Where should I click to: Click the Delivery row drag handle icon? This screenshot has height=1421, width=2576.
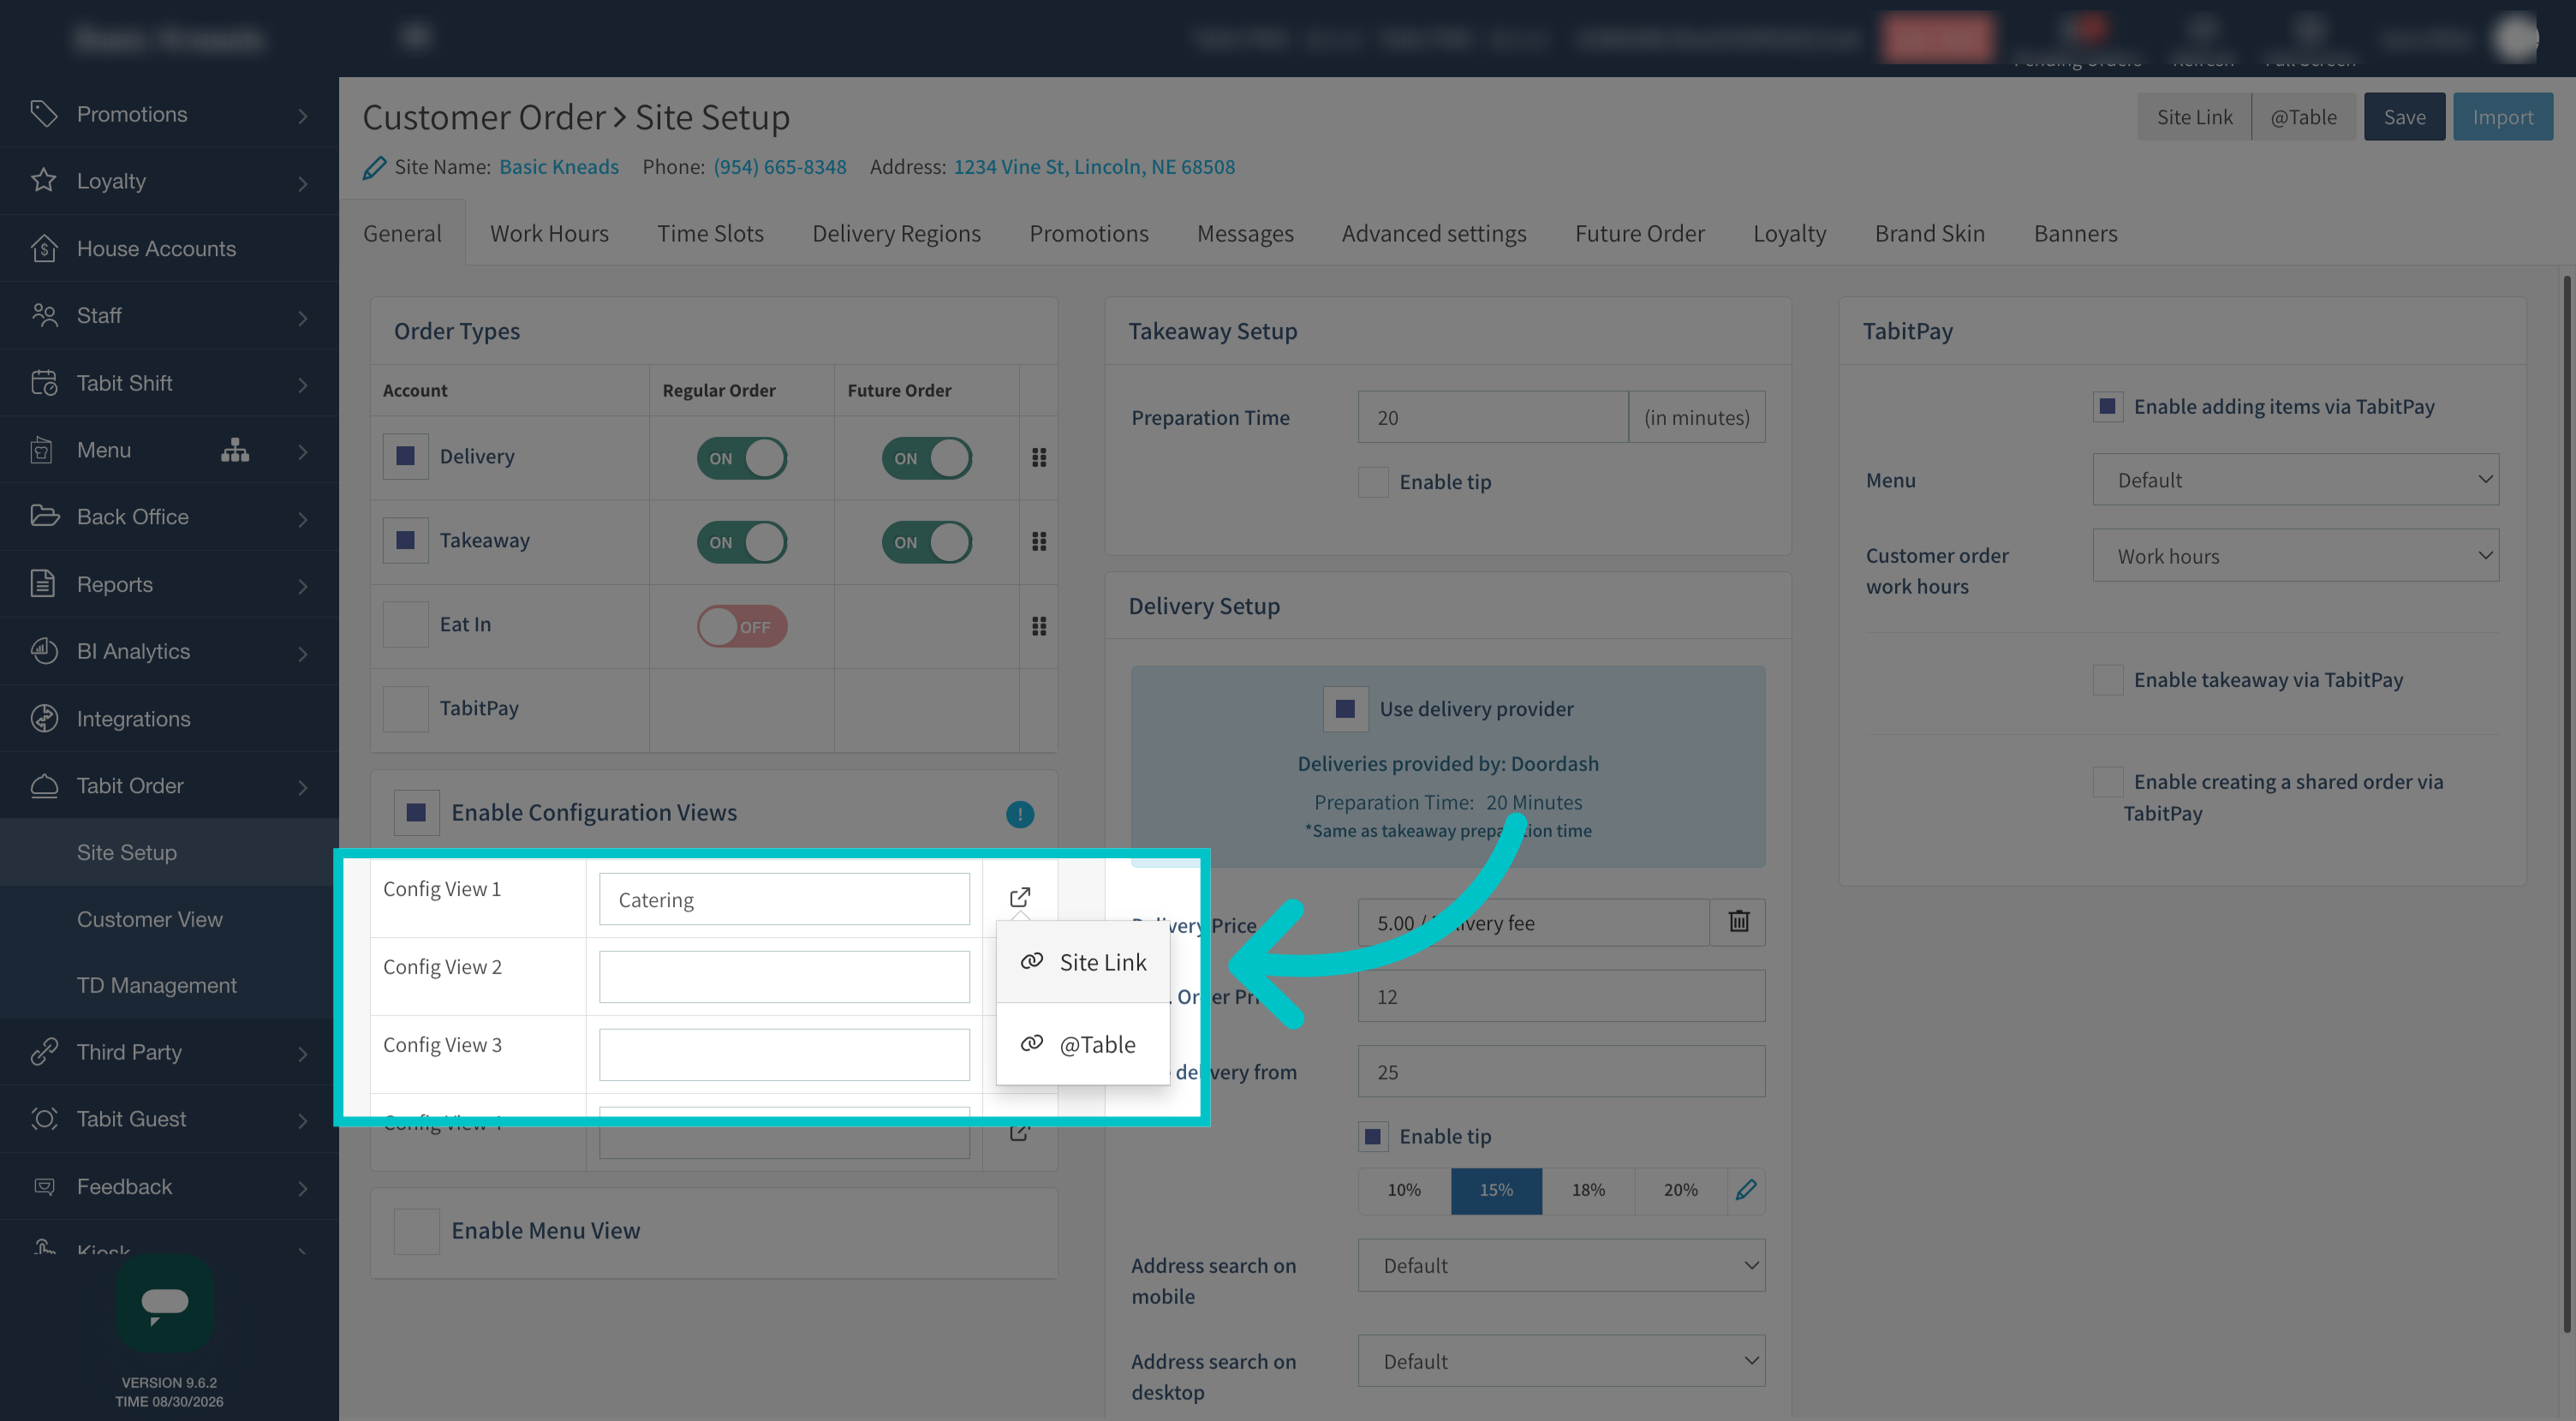(x=1039, y=457)
